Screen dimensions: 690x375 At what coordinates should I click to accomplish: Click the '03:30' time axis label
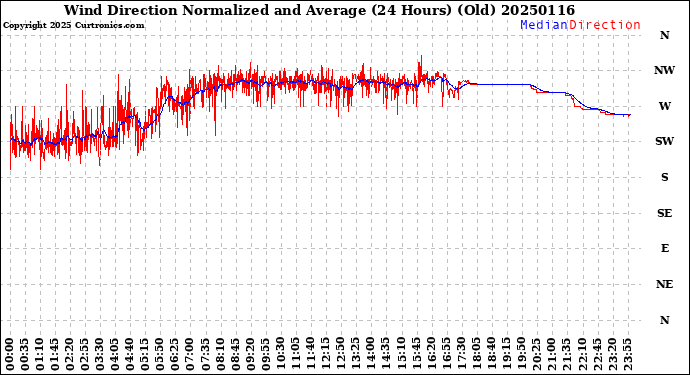99,354
